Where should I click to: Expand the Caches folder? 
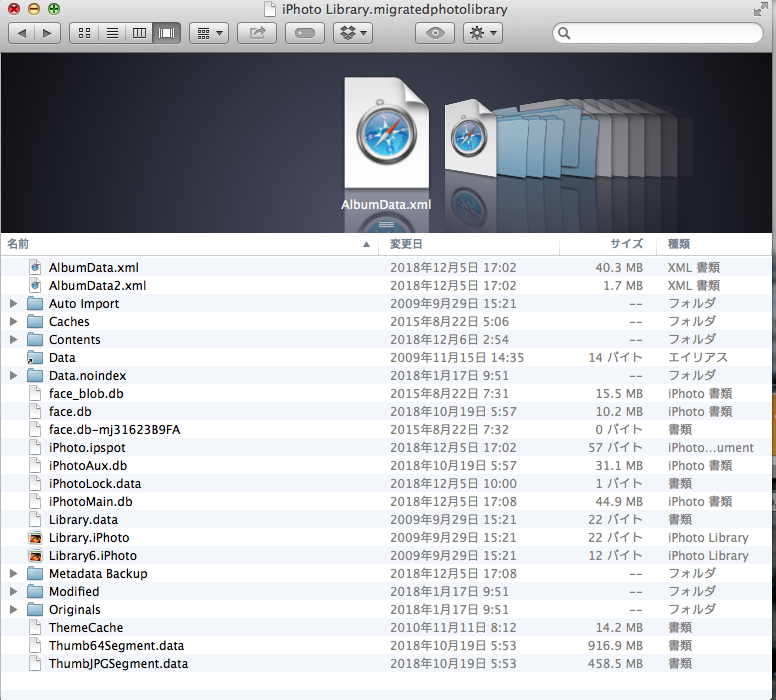(13, 321)
